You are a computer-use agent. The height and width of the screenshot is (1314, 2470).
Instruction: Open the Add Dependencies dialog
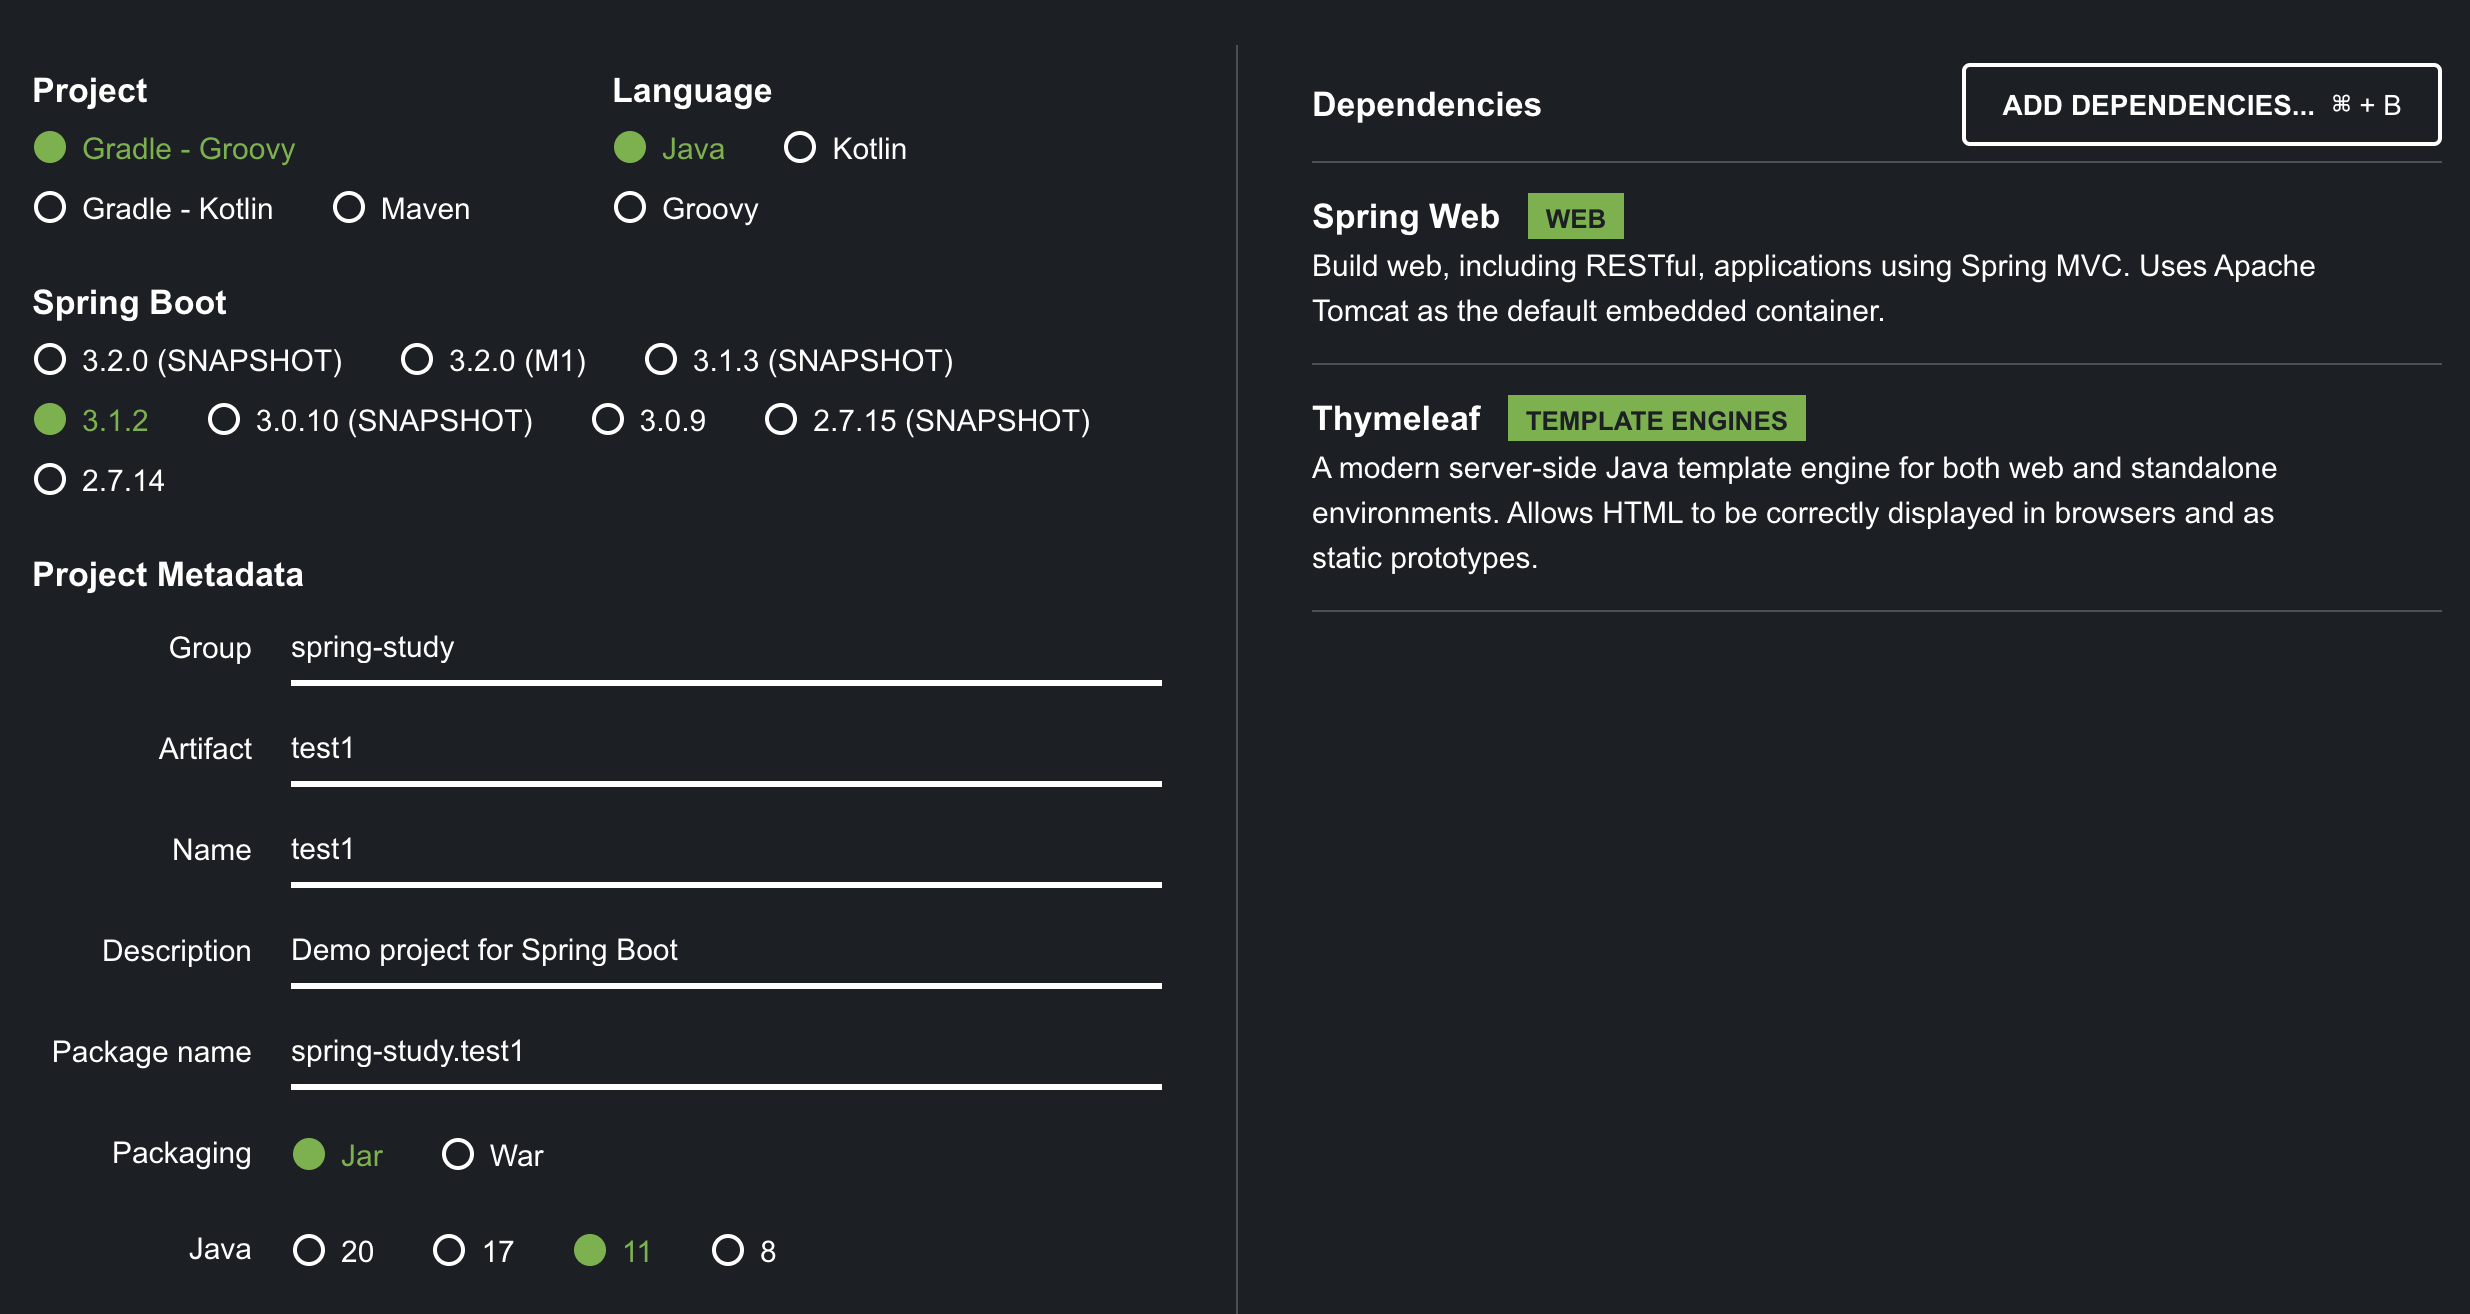click(2201, 105)
